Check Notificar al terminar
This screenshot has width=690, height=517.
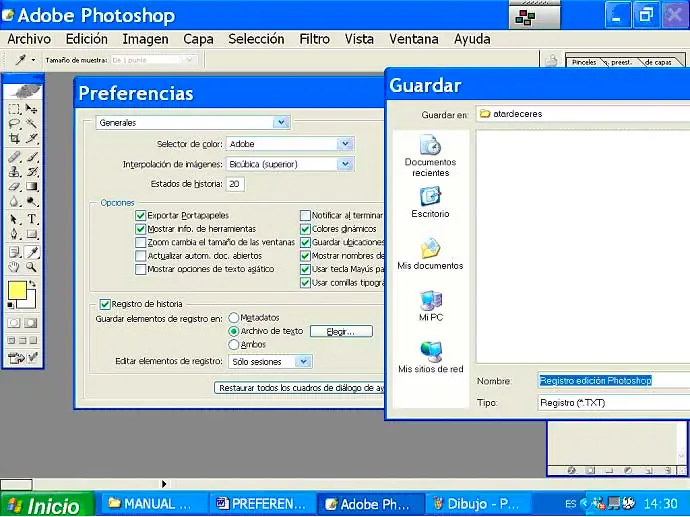point(305,216)
